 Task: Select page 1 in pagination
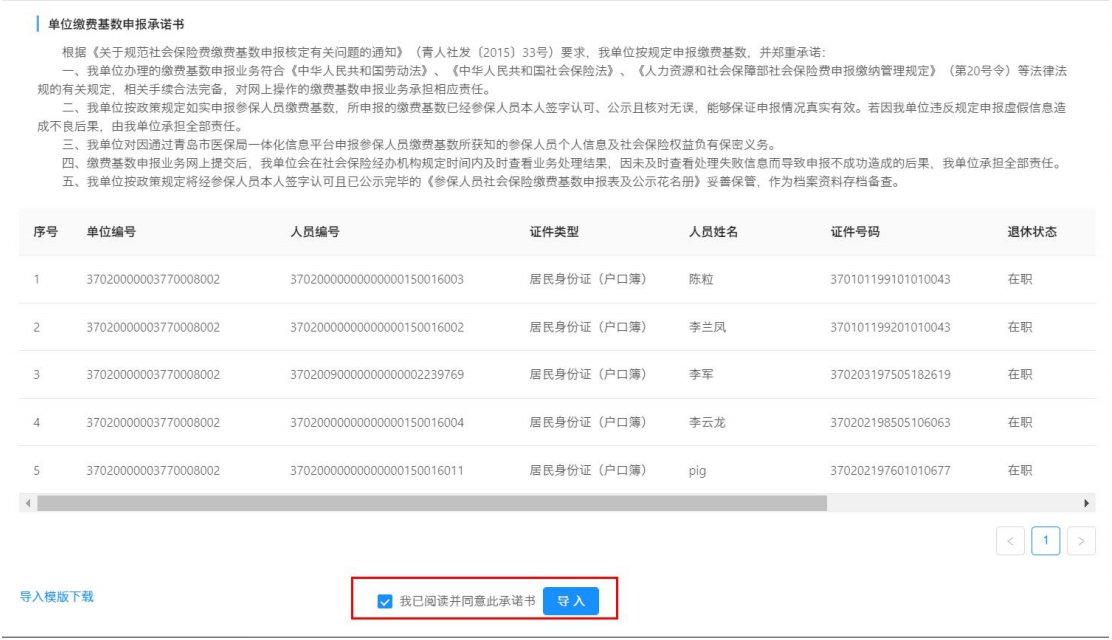click(1045, 541)
